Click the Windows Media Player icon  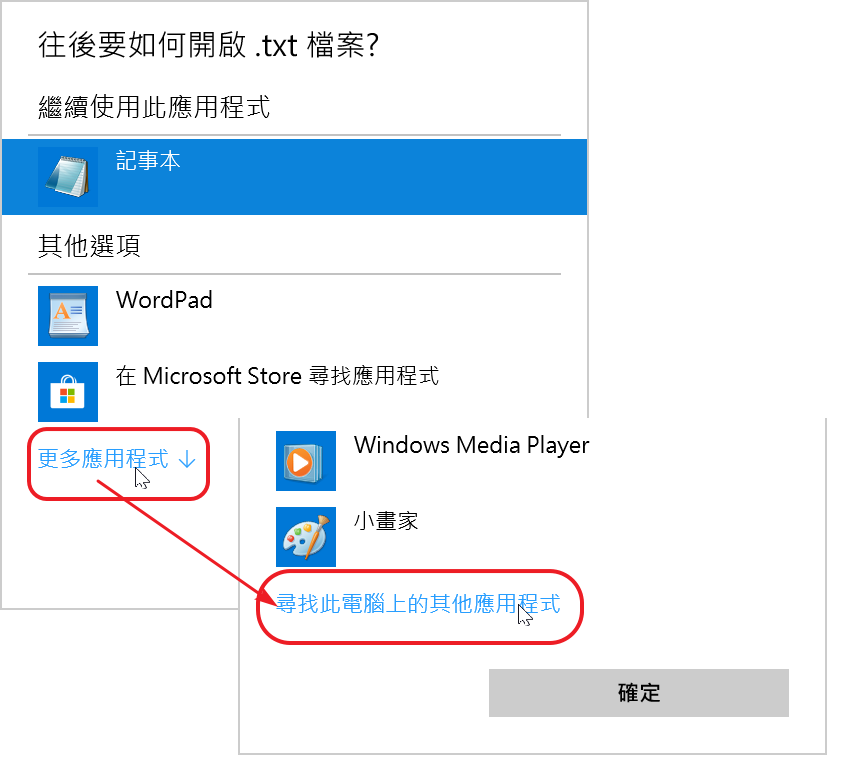(x=306, y=461)
